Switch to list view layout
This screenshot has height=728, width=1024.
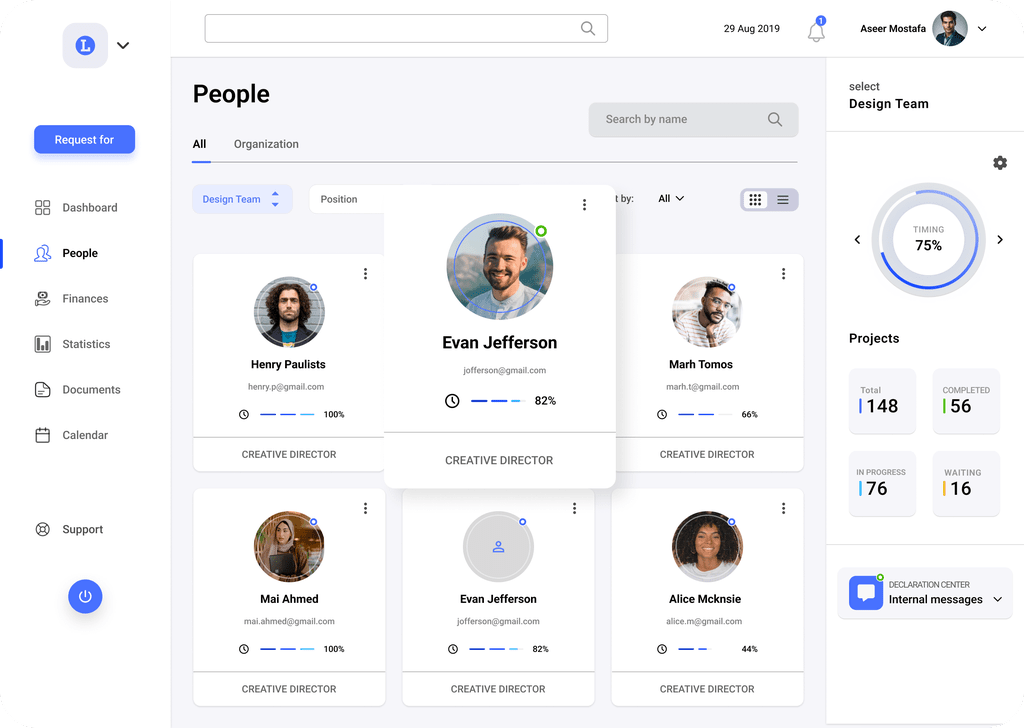tap(783, 200)
